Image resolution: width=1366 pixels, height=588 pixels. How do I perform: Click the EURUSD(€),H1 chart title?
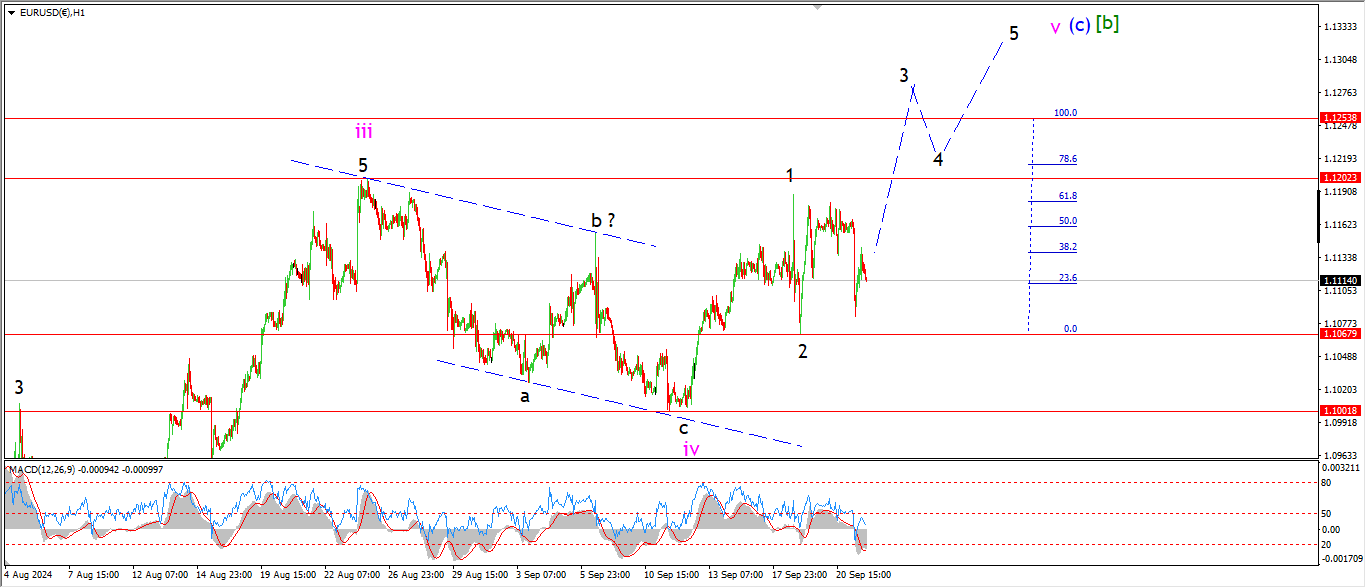coord(52,13)
